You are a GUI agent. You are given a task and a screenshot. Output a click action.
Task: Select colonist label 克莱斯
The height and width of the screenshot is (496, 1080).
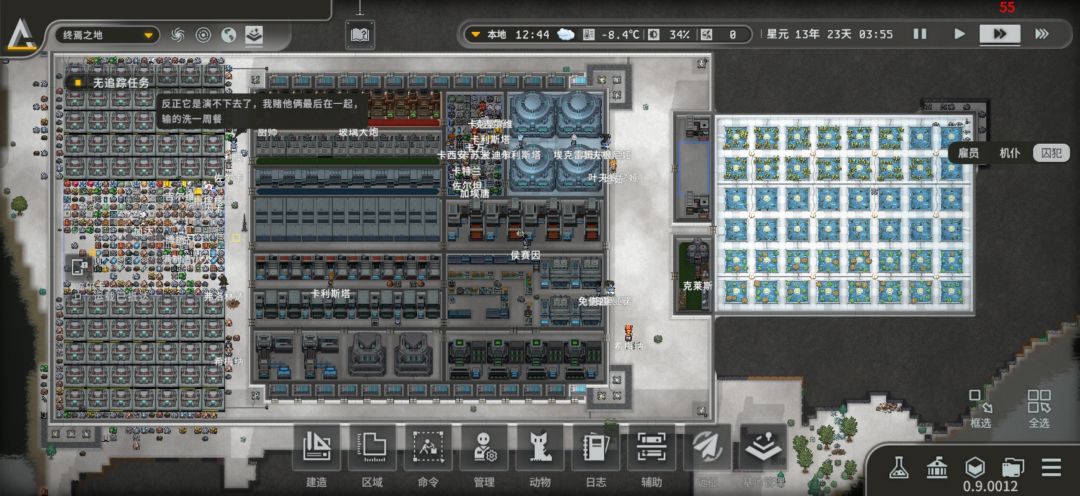click(696, 285)
